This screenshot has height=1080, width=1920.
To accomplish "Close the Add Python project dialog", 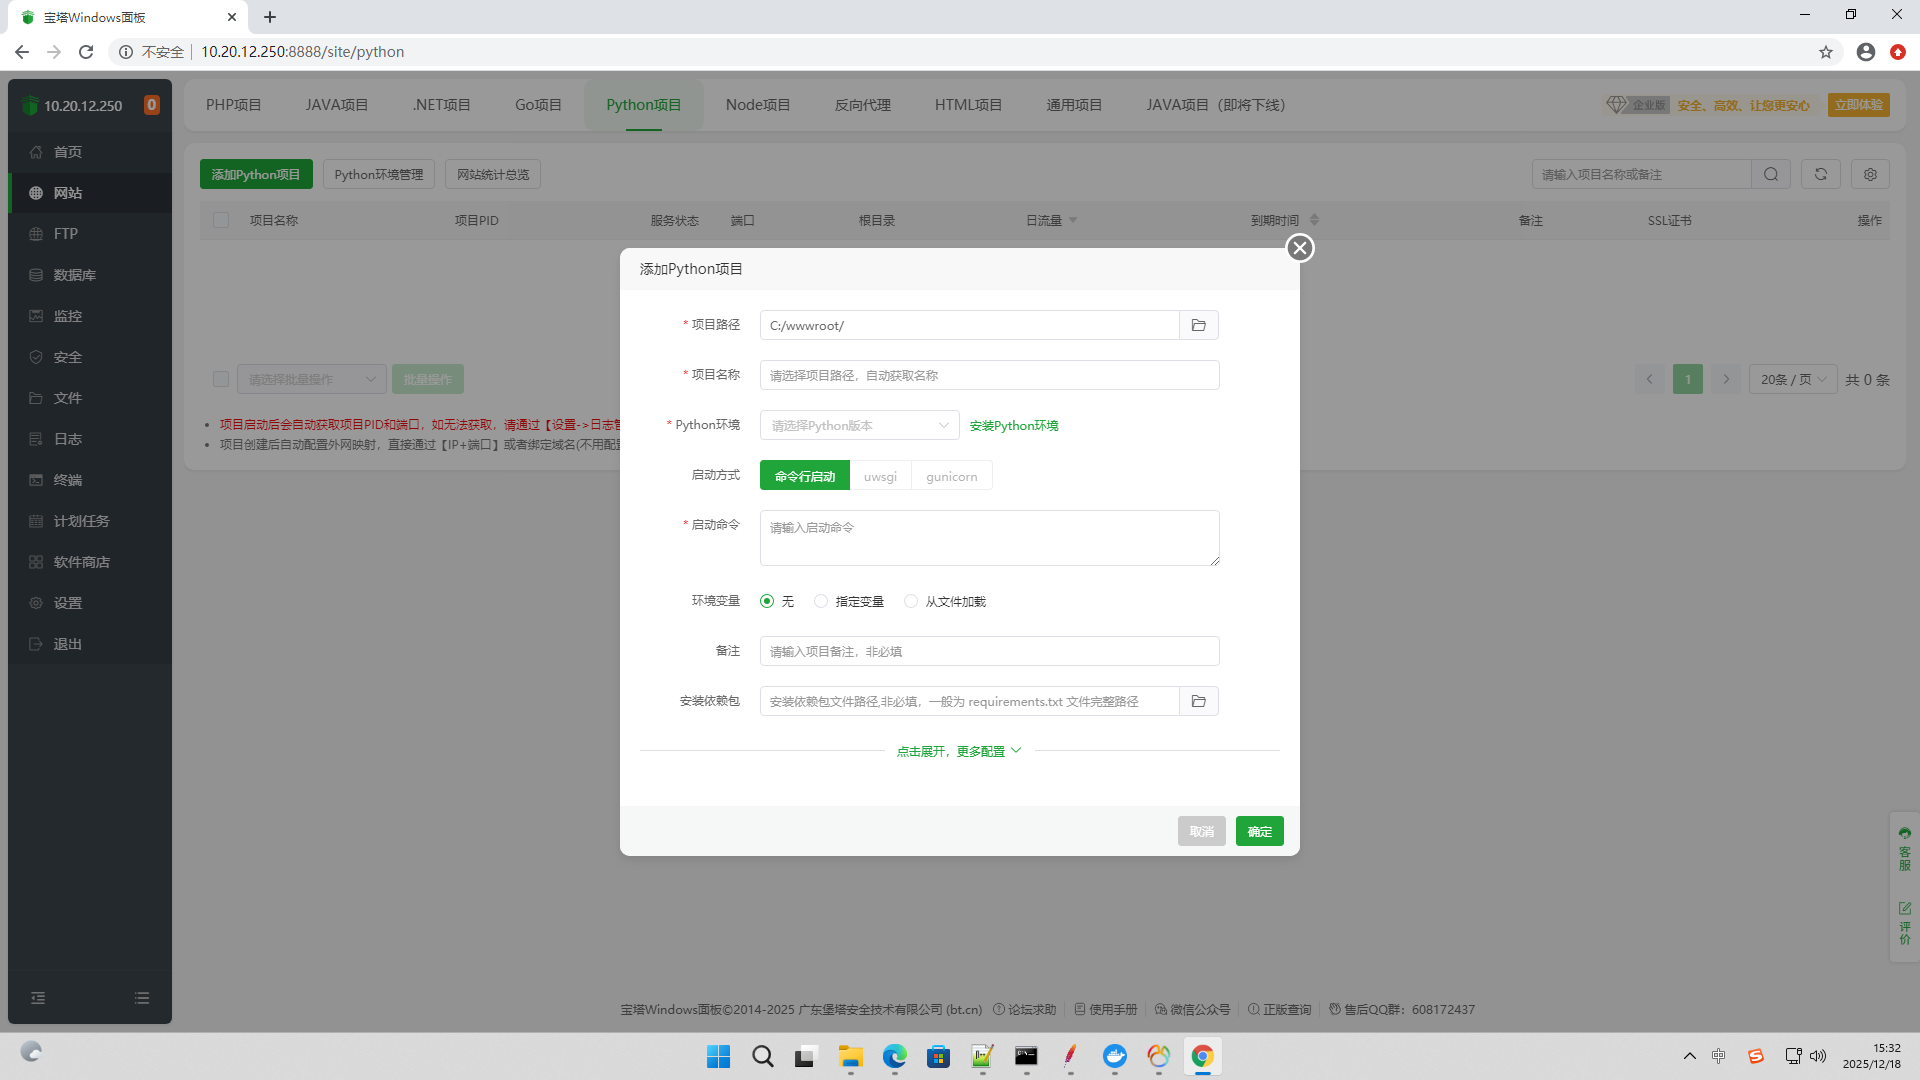I will click(x=1299, y=248).
